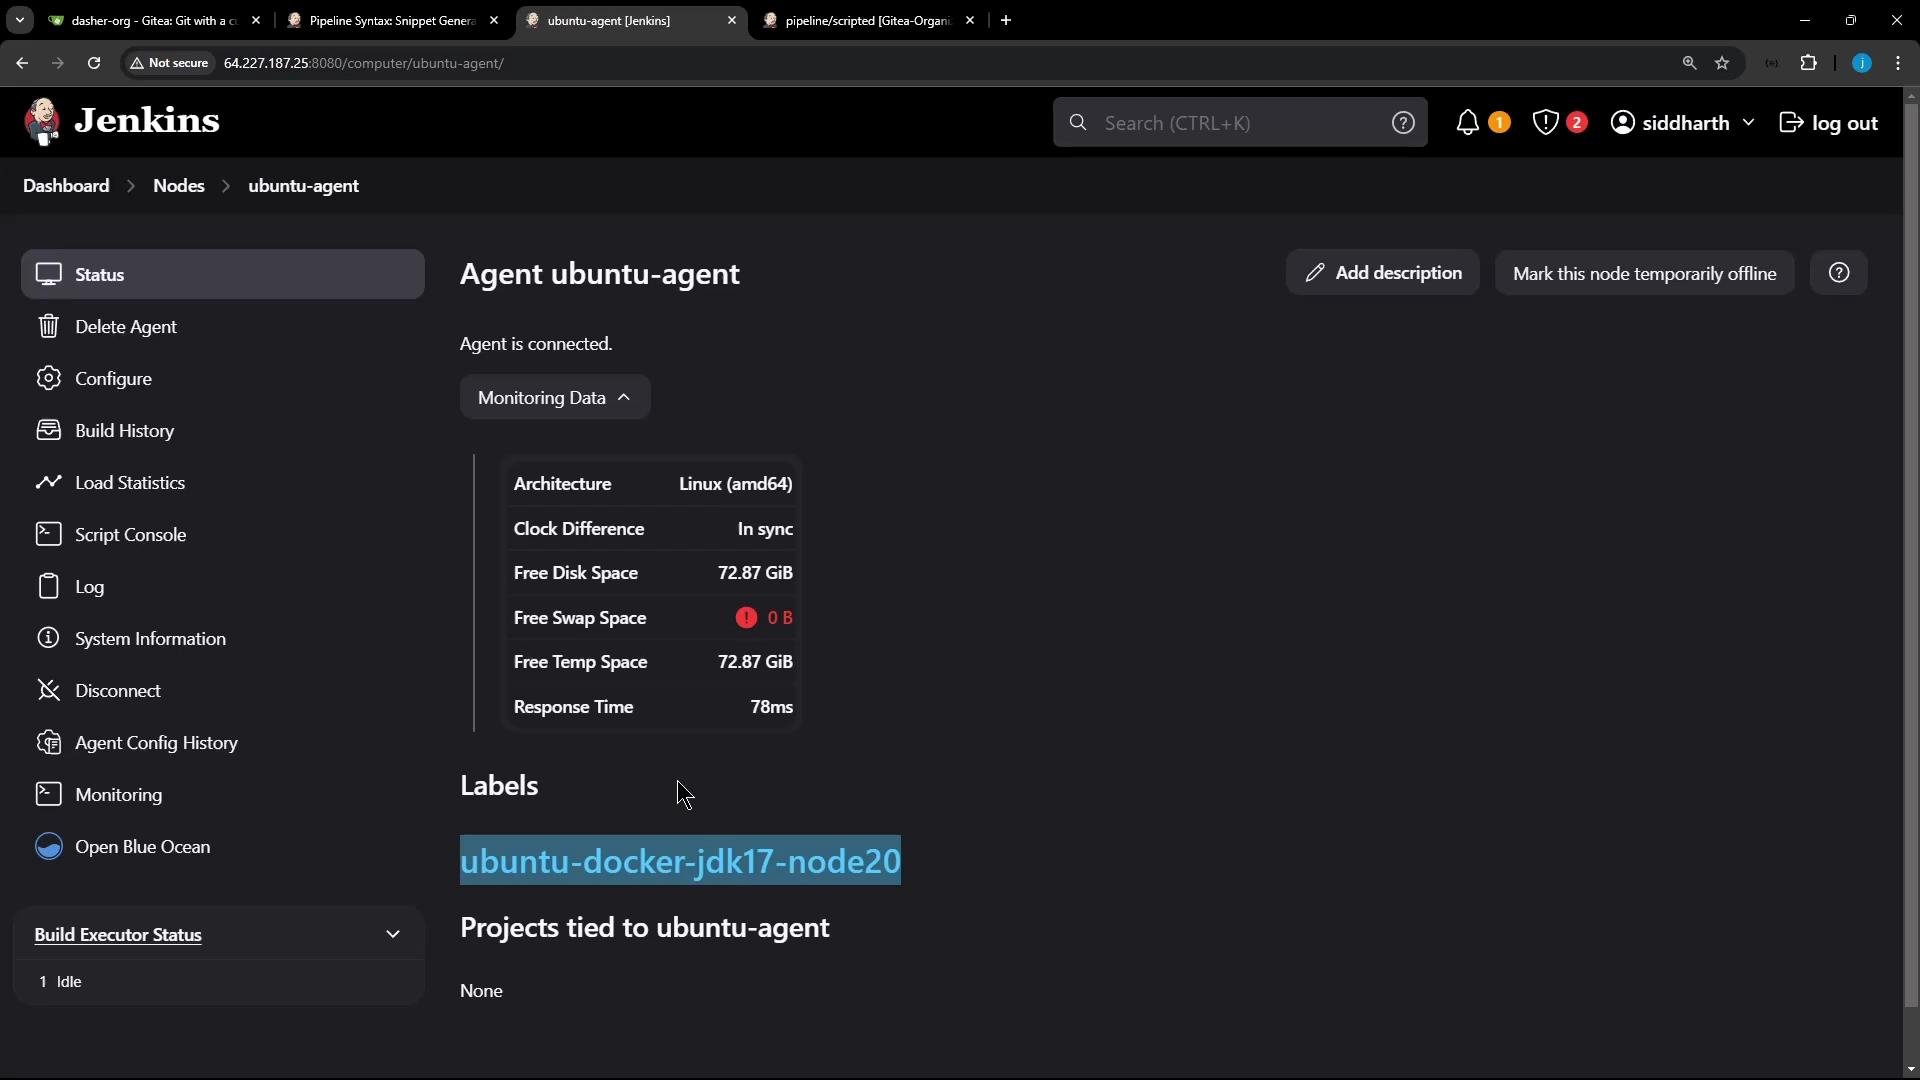This screenshot has height=1080, width=1920.
Task: Click the Agent Config History icon
Action: coord(48,742)
